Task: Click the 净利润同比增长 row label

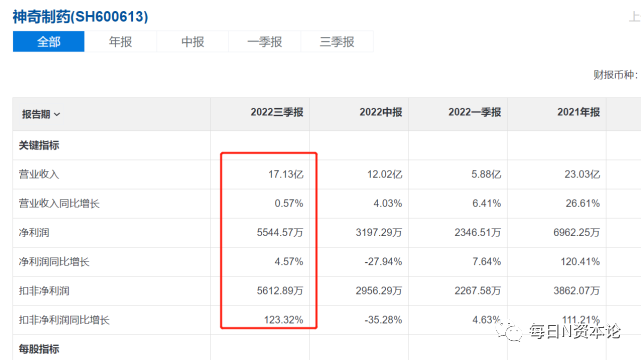Action: coord(54,262)
